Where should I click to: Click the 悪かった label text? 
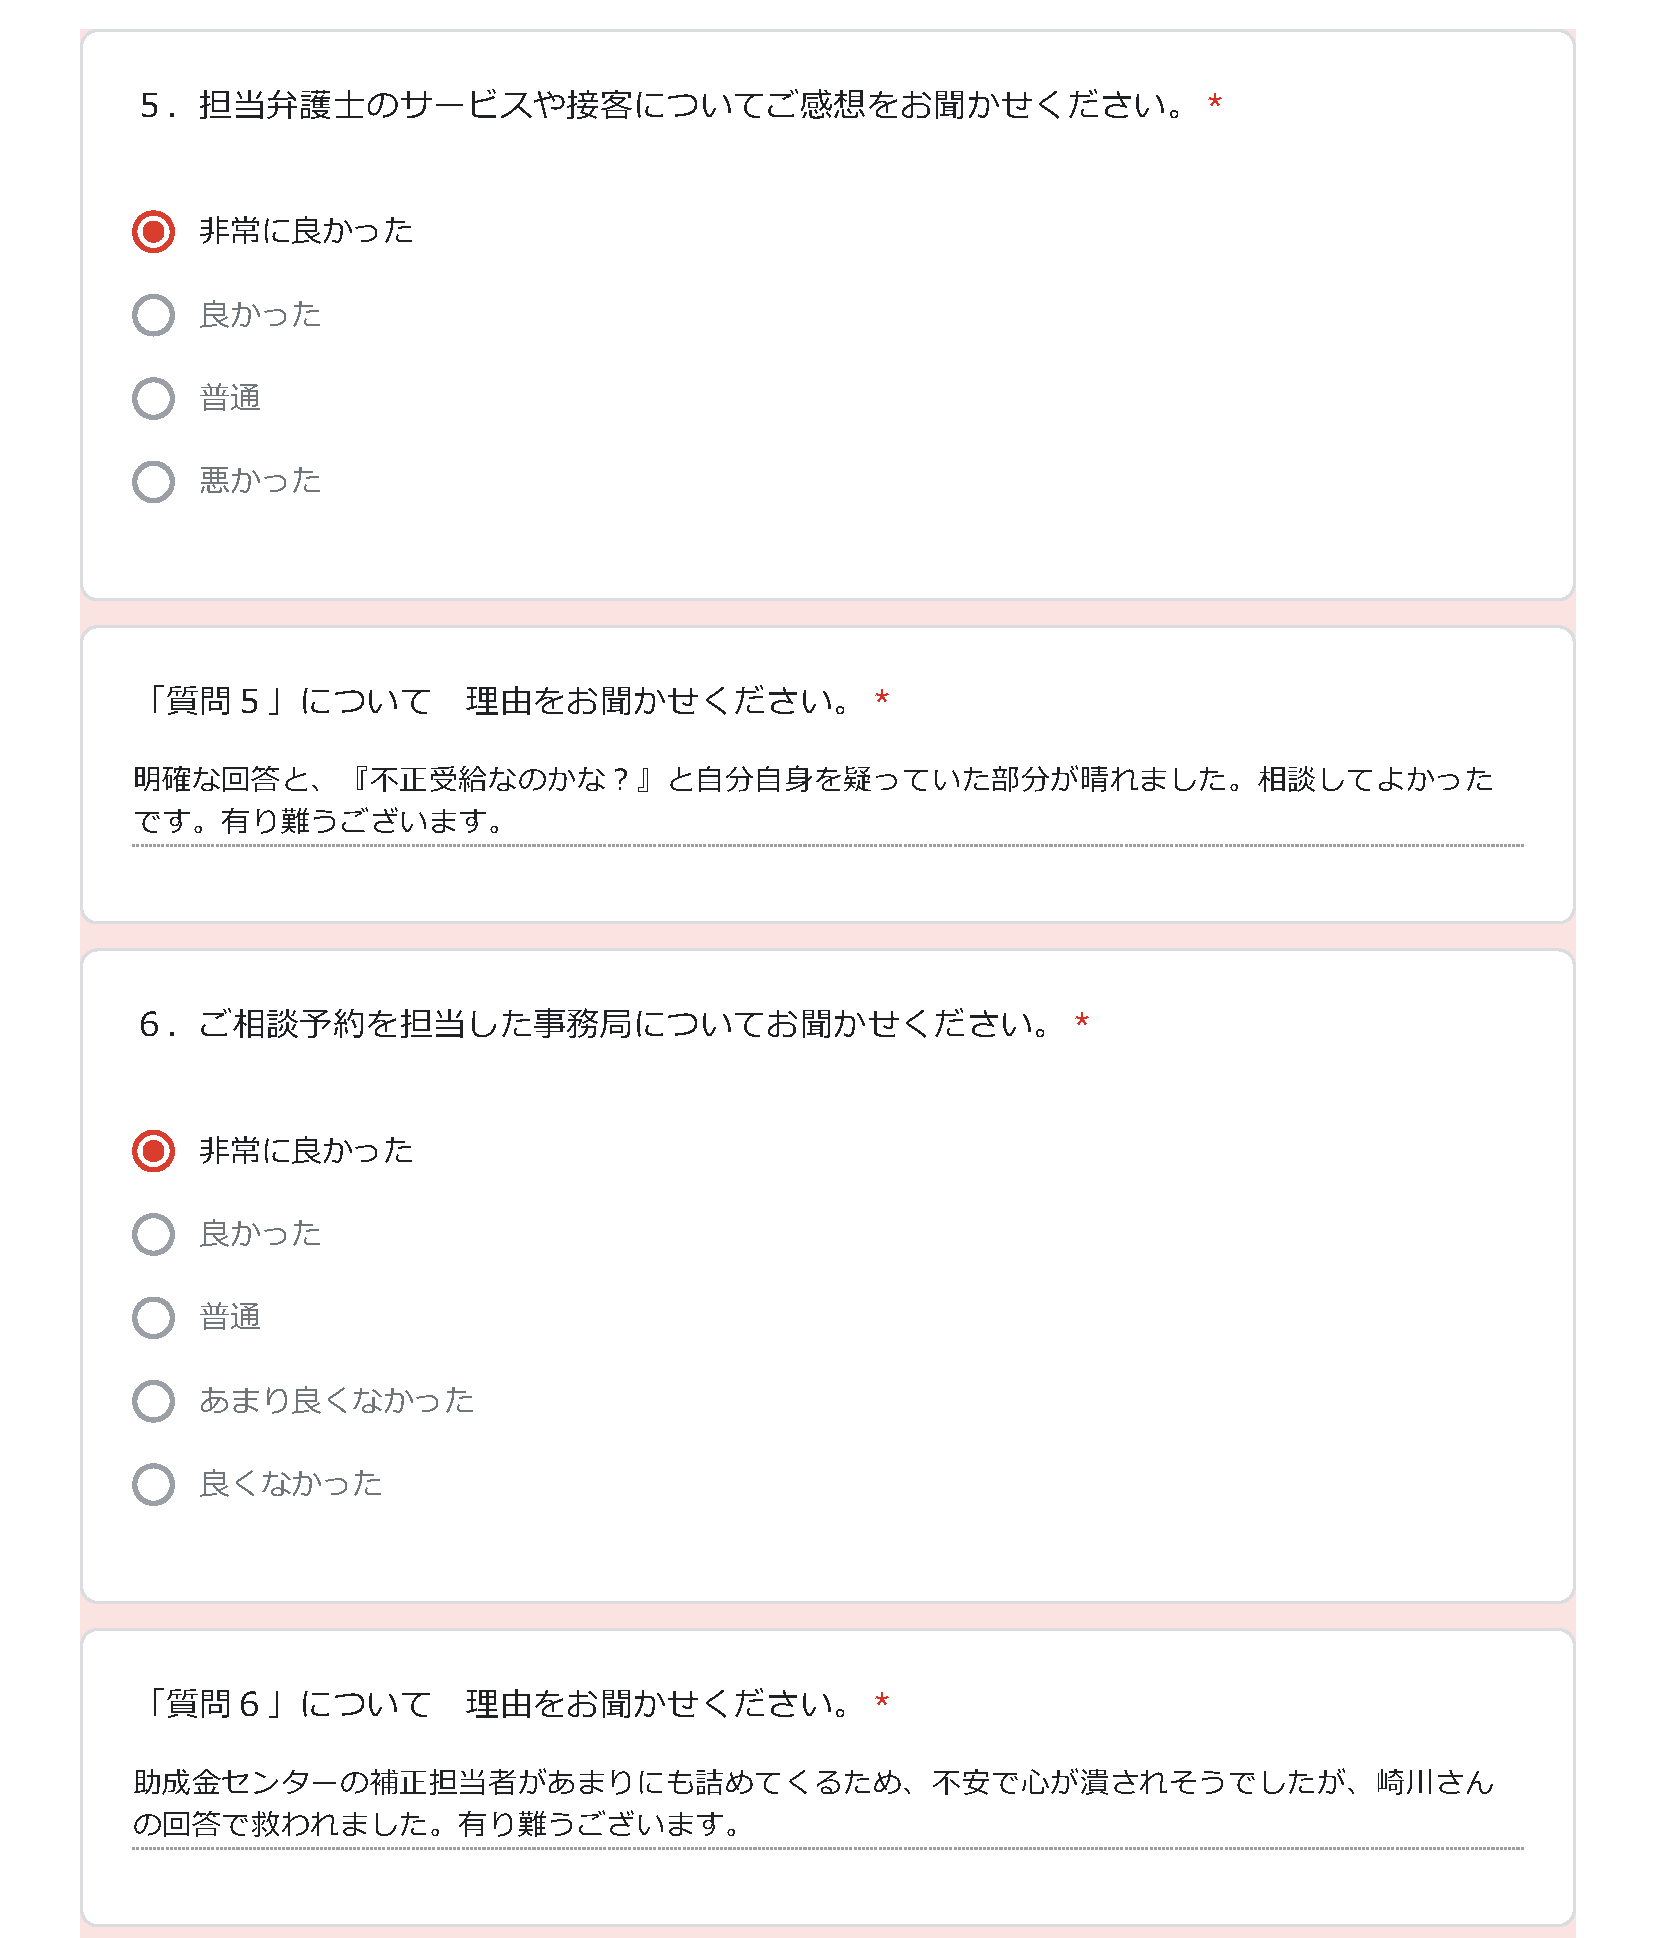[x=260, y=481]
